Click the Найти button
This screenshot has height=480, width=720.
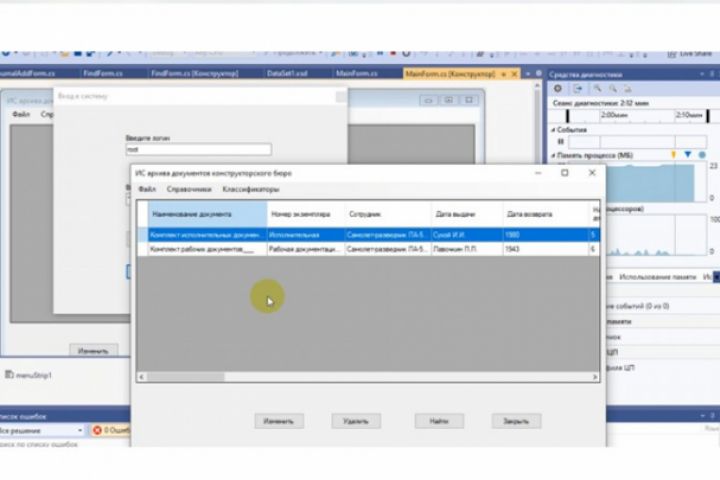(439, 421)
